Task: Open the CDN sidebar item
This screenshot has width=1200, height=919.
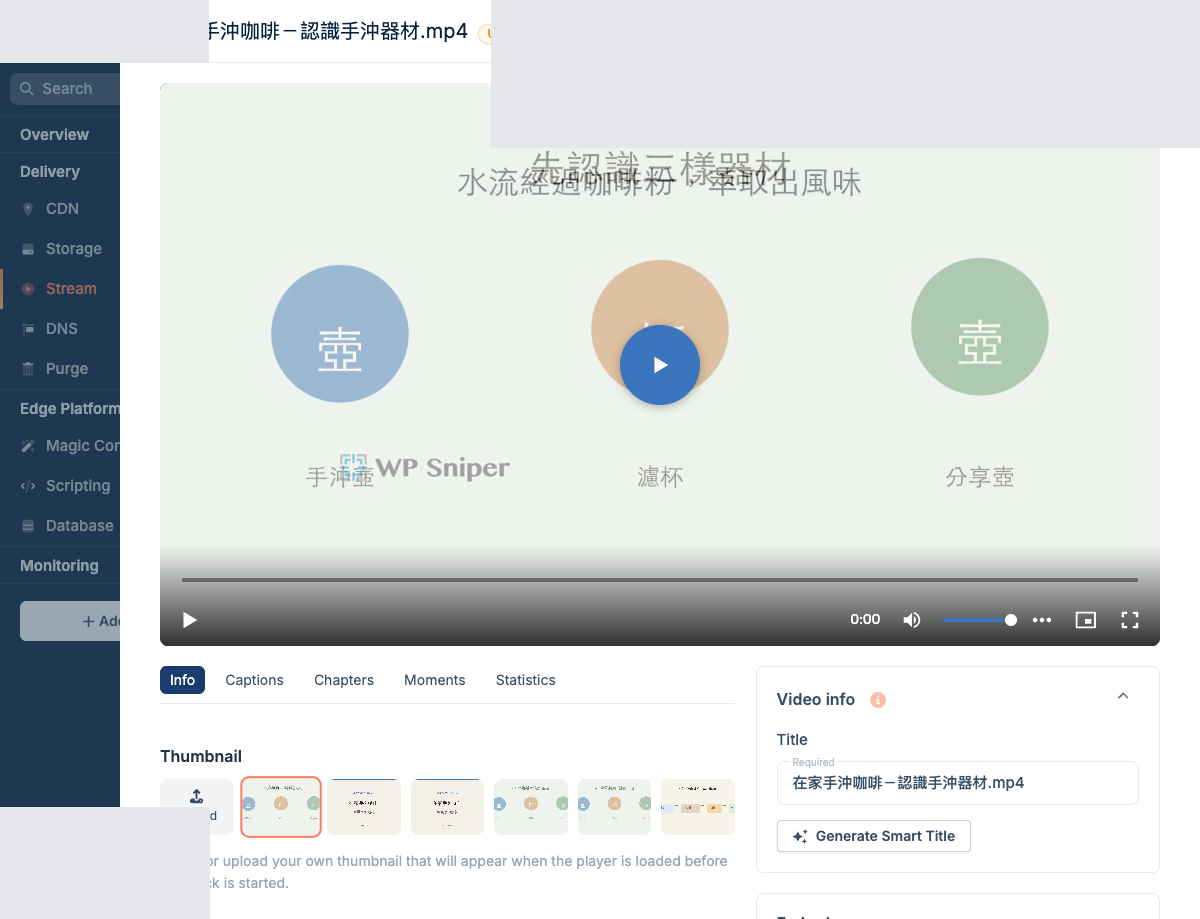Action: 62,209
